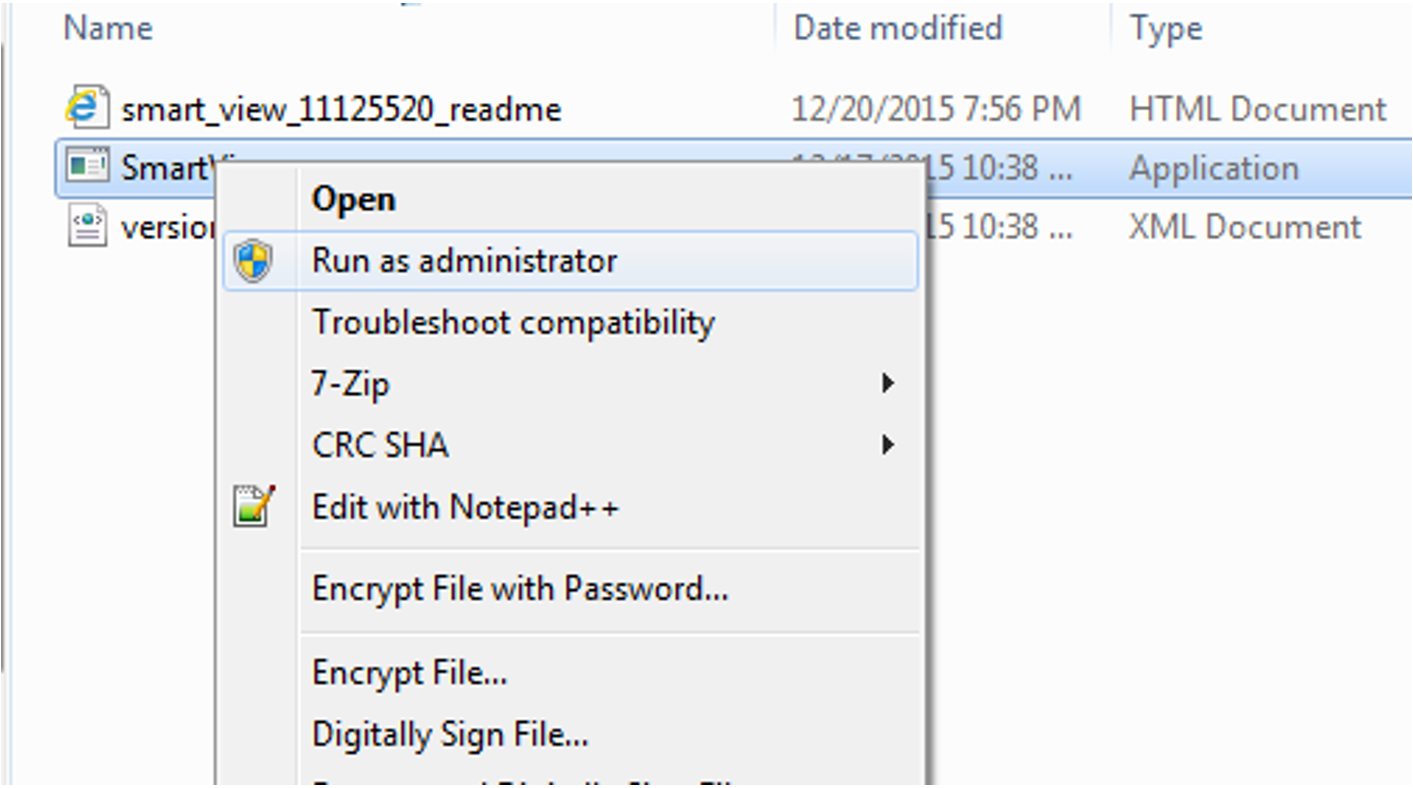Viewport: 1413px width, 788px height.
Task: Choose Encrypt File with Password...
Action: pos(520,588)
